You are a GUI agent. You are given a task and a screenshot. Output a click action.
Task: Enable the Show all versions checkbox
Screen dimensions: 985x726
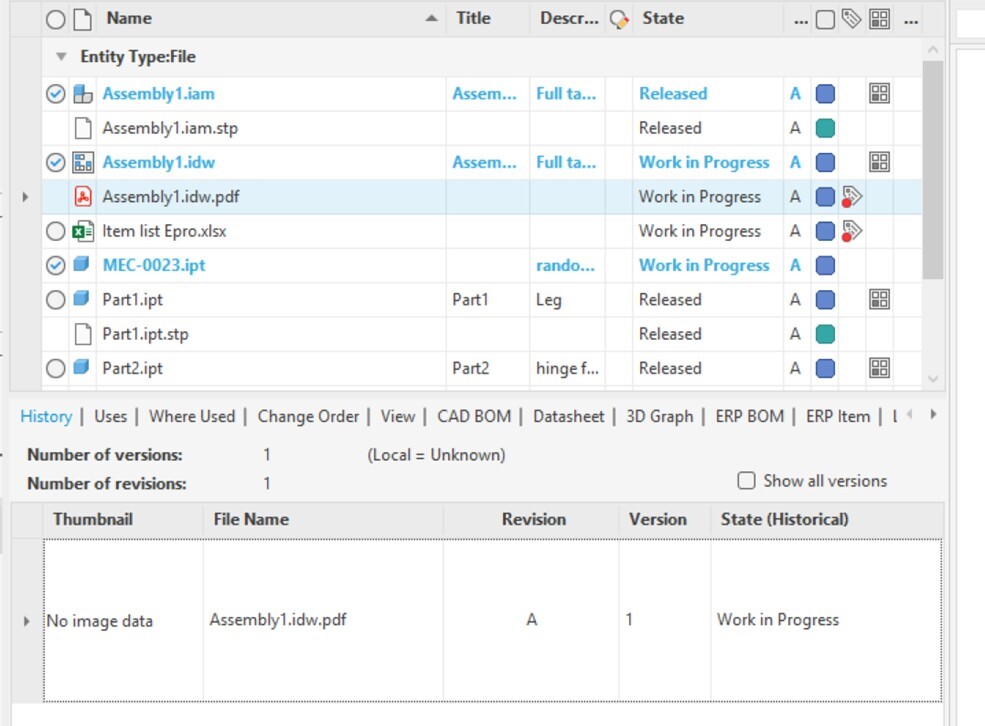746,481
